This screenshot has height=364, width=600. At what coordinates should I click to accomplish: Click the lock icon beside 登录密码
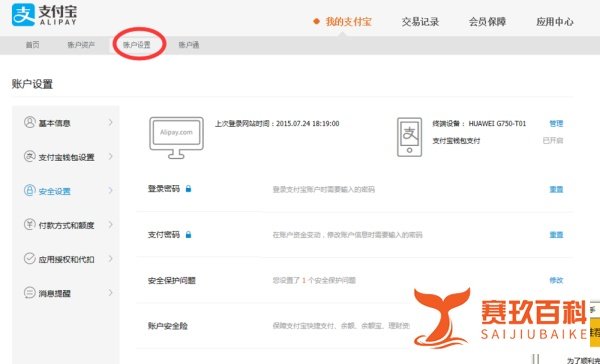tap(188, 189)
